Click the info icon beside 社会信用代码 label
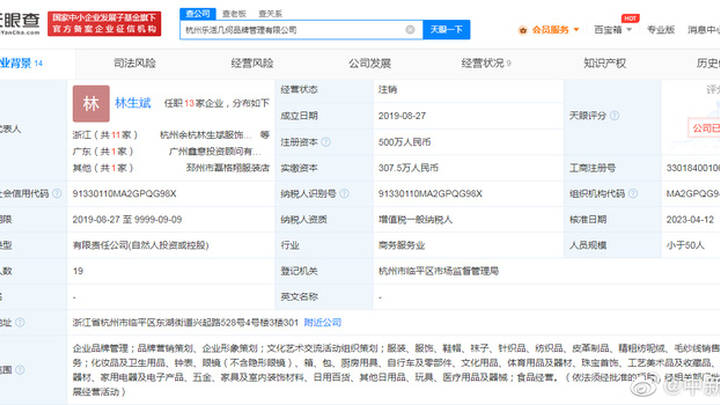The height and width of the screenshot is (405, 720). [x=57, y=193]
